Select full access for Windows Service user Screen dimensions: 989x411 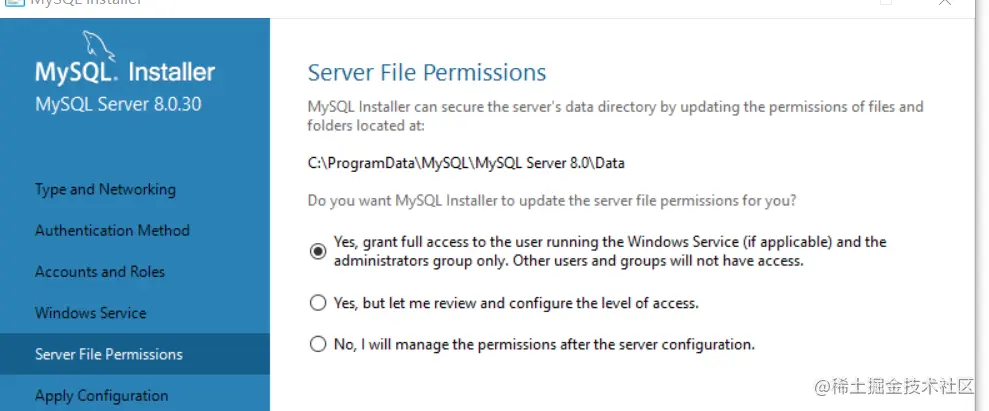(318, 252)
